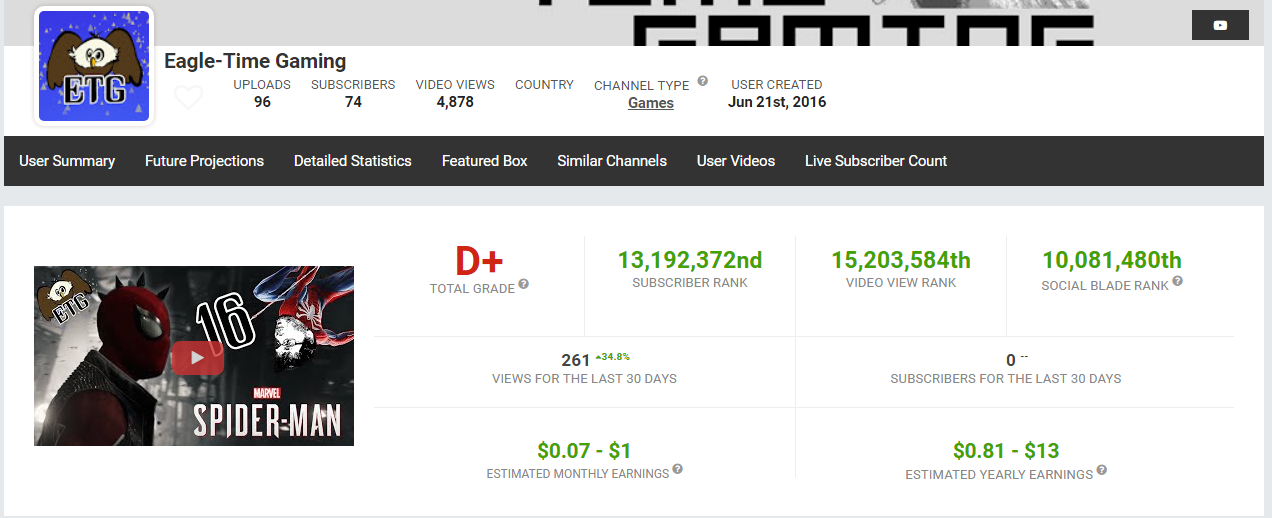Click the Eagle-Time Gaming channel title
The image size is (1272, 518).
tap(255, 61)
